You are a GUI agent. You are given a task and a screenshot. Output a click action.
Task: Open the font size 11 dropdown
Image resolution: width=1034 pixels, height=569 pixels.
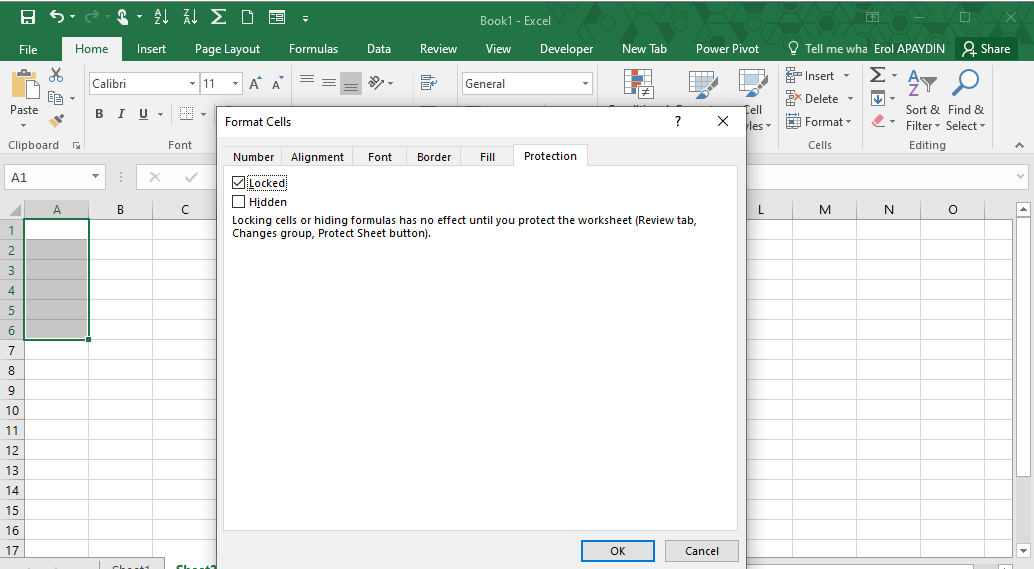tap(235, 84)
